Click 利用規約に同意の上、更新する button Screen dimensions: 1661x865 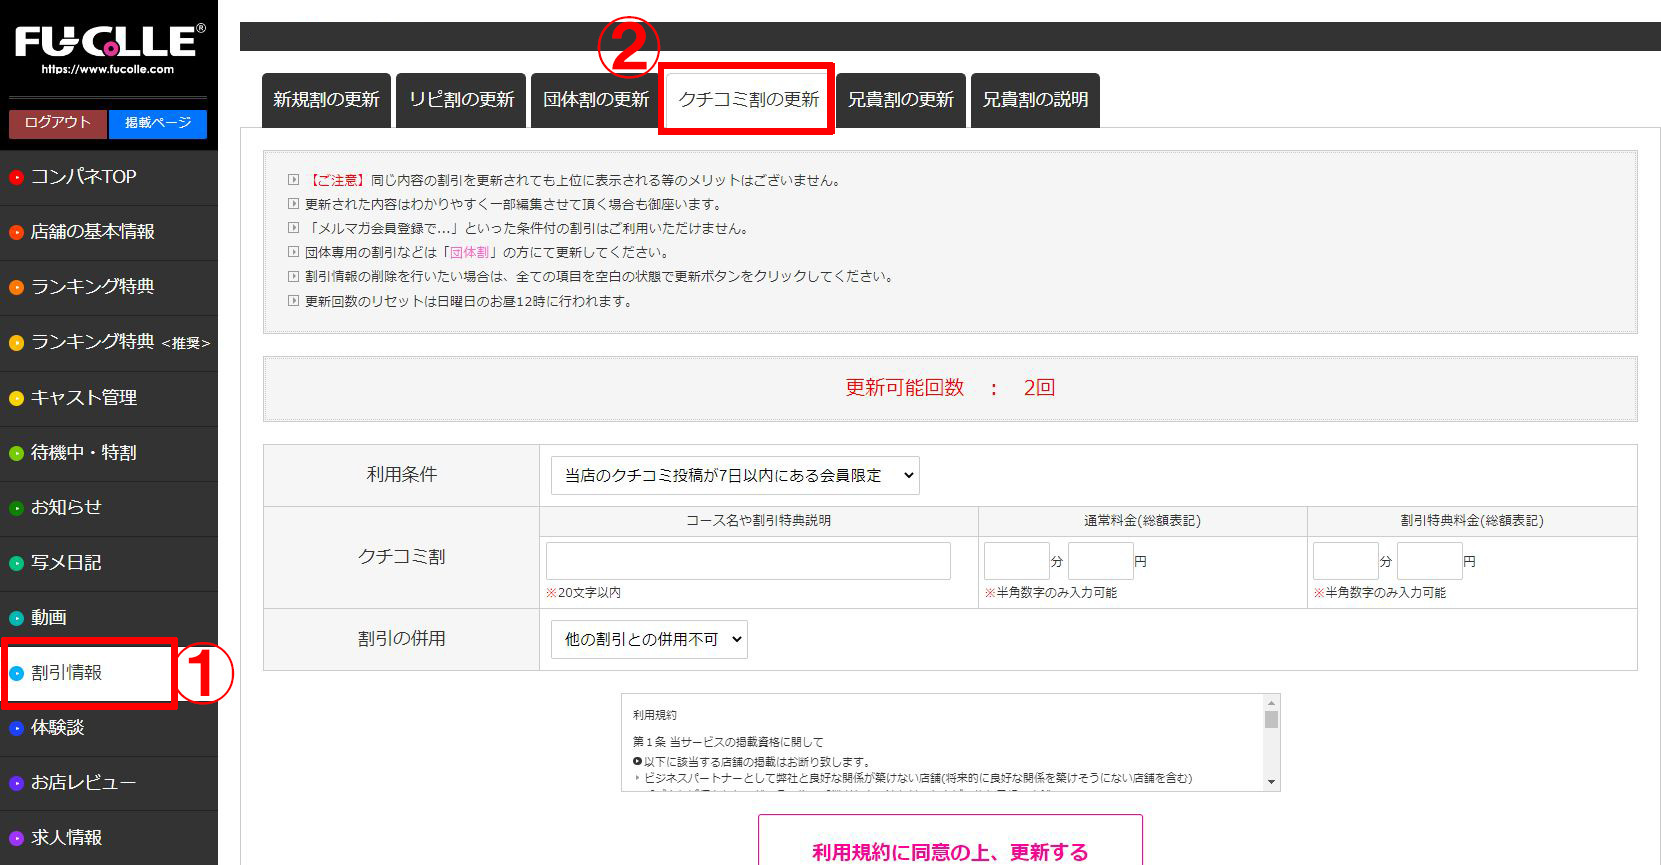(x=950, y=848)
